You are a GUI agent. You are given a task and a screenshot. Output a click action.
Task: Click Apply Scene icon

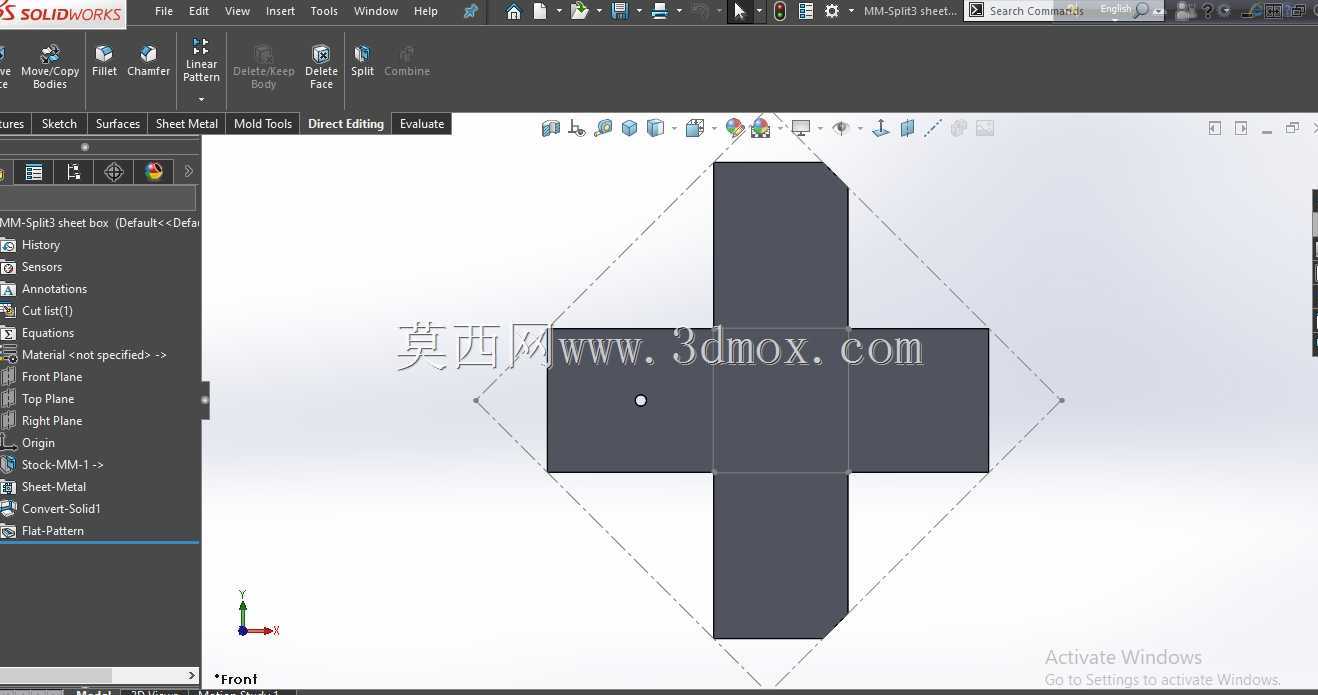coord(760,128)
